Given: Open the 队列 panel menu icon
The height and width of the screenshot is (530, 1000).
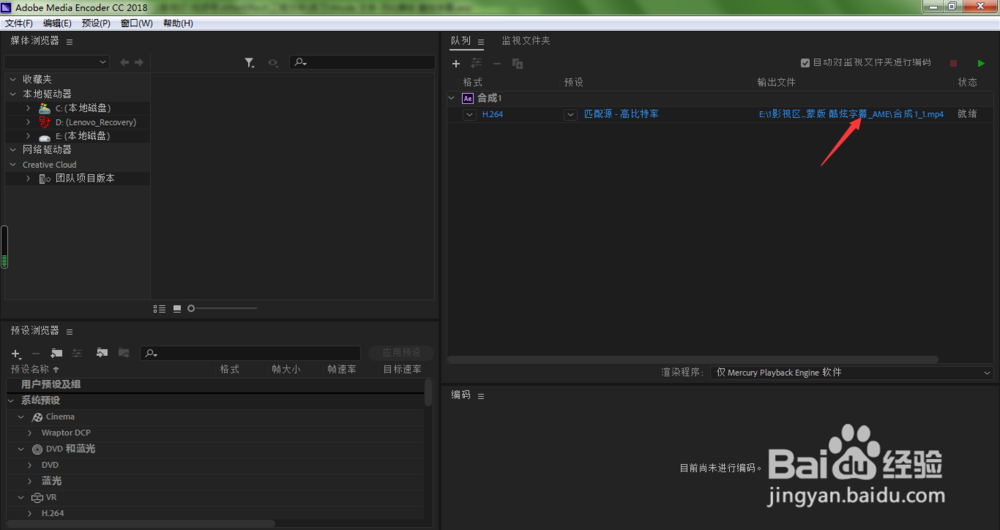Looking at the screenshot, I should (x=481, y=42).
